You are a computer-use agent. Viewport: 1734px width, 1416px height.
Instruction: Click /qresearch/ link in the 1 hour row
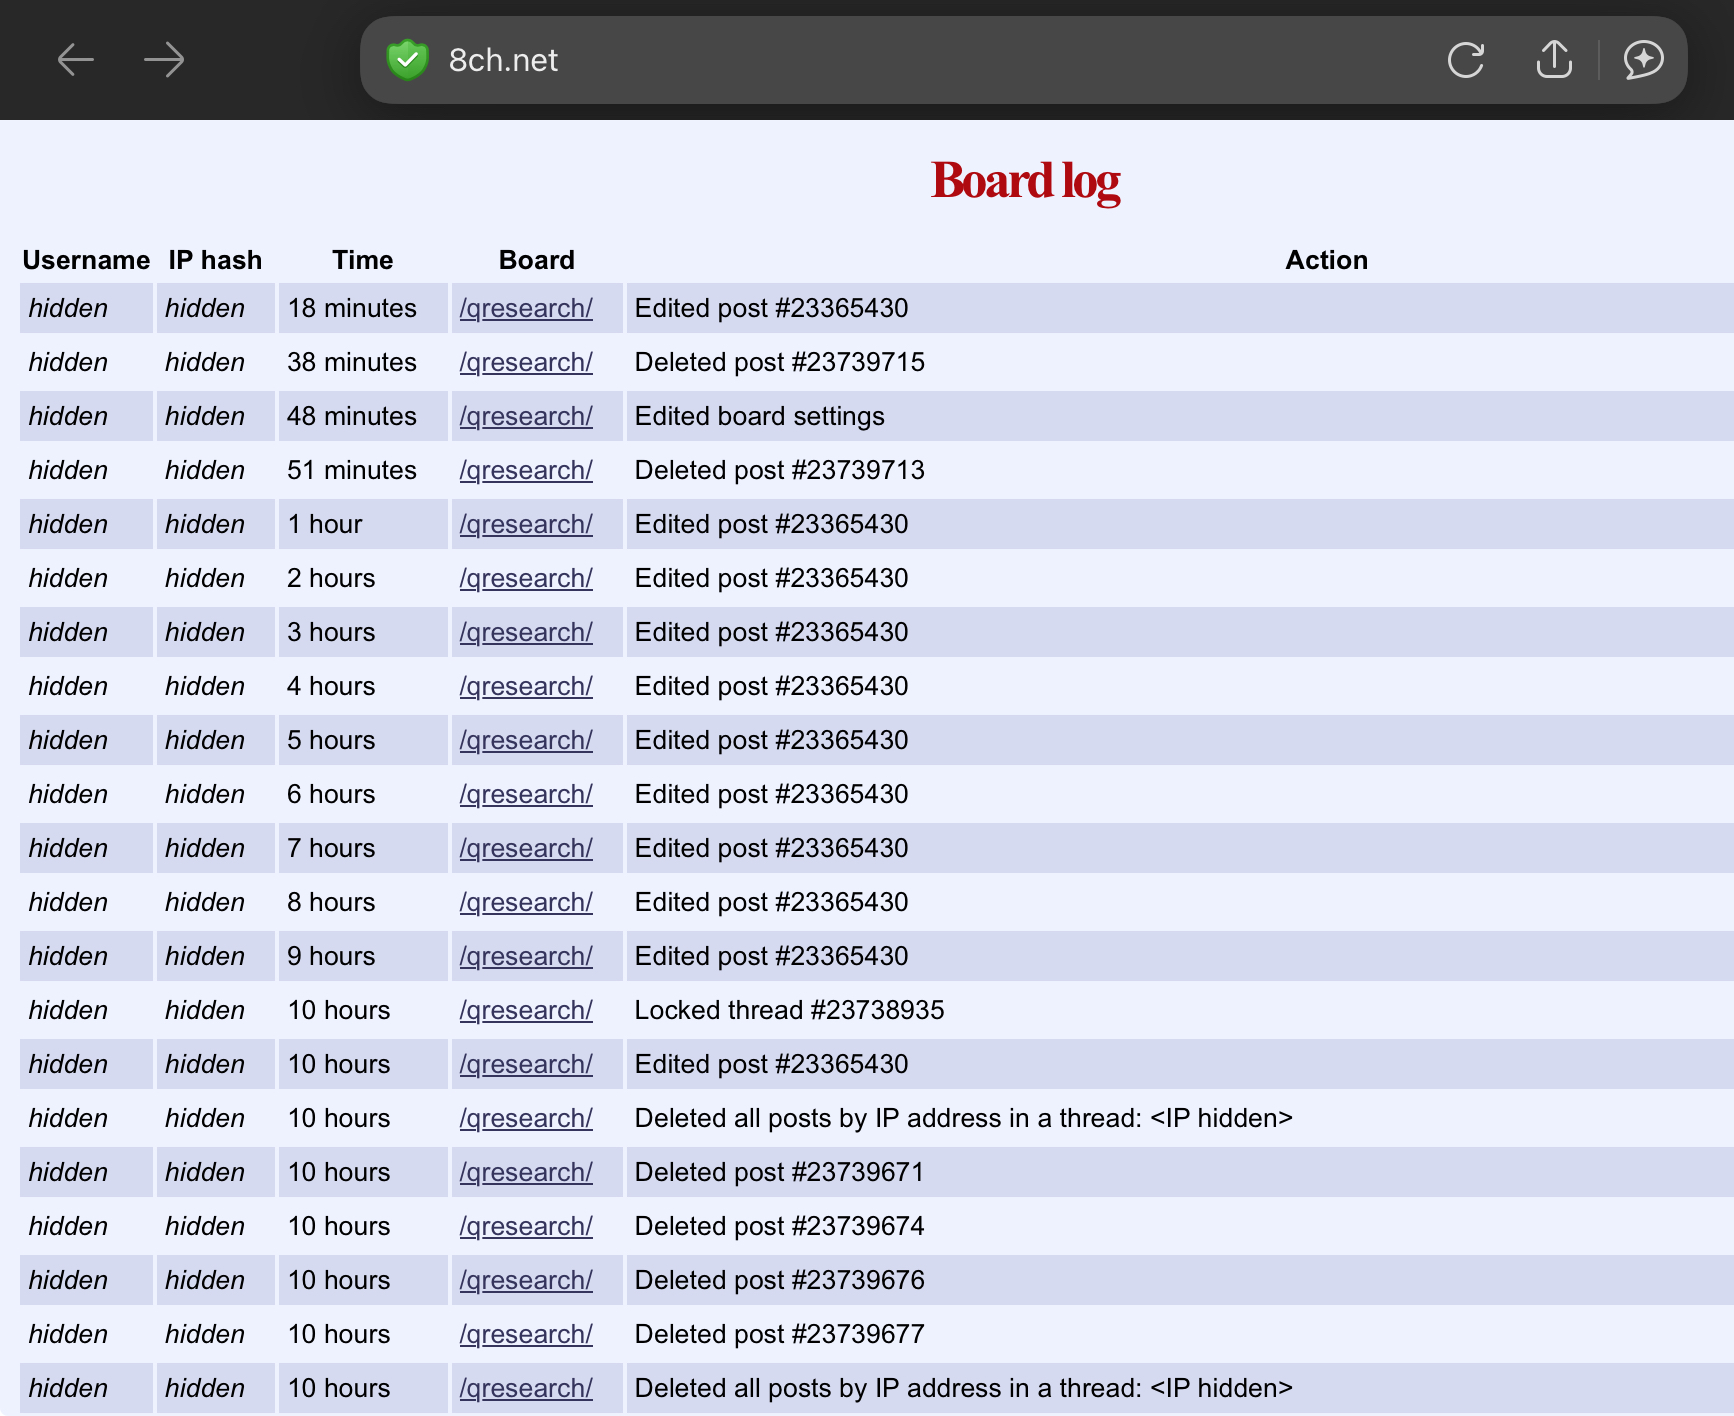coord(526,525)
